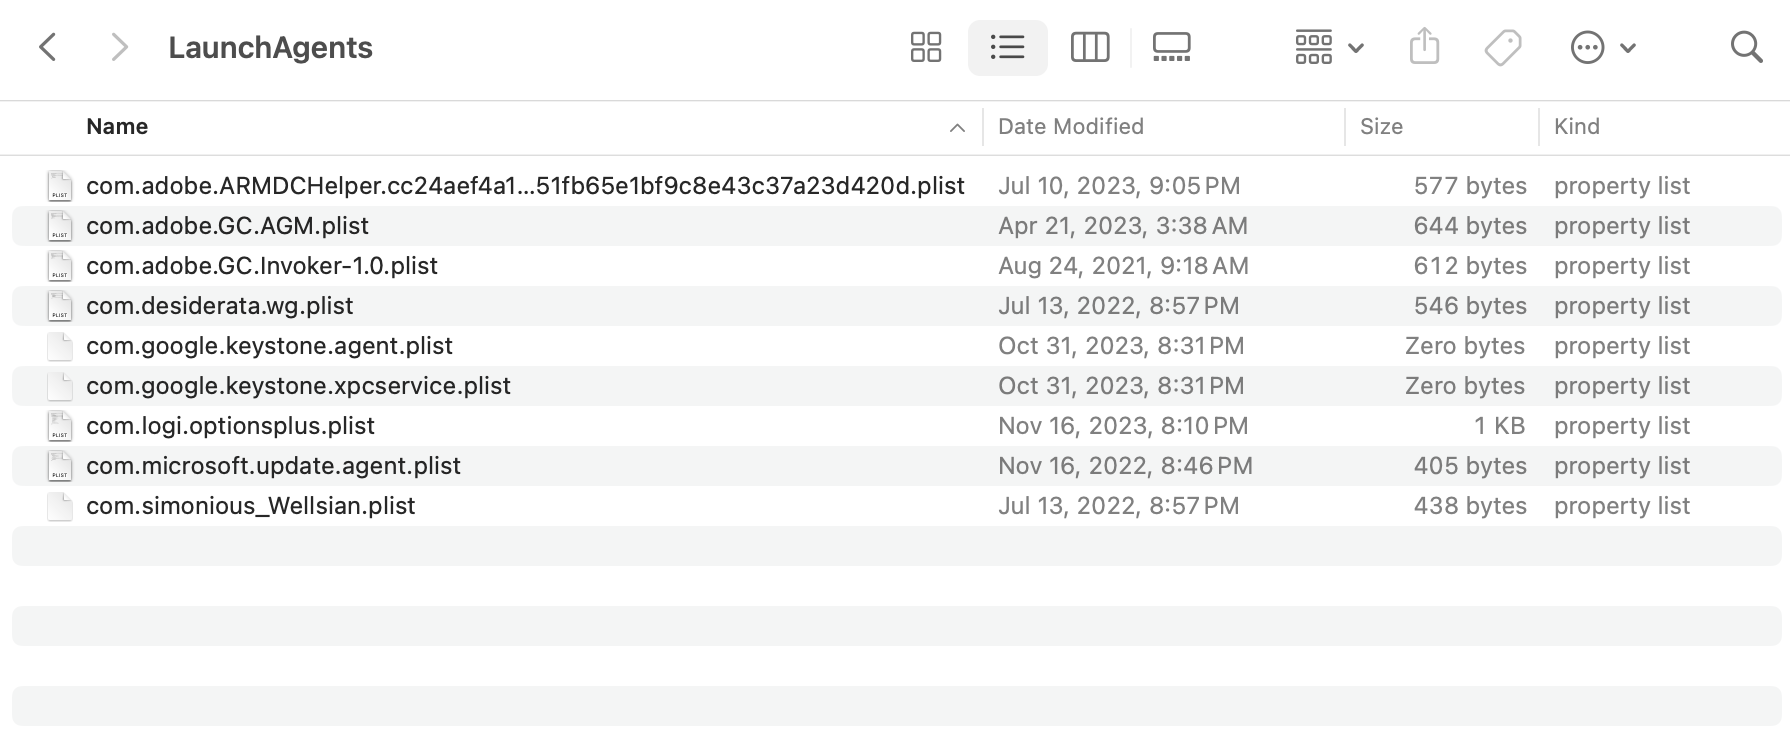Select list view mode
The image size is (1790, 756).
(1007, 47)
